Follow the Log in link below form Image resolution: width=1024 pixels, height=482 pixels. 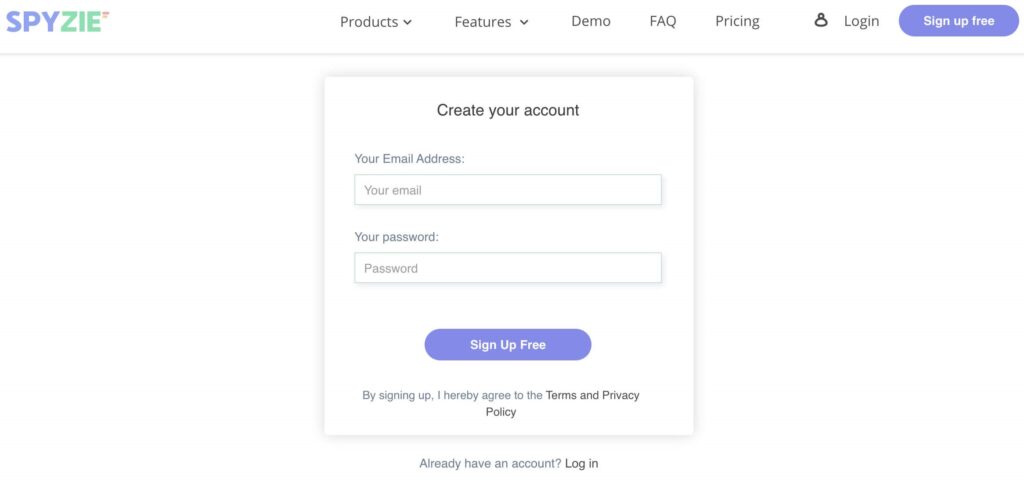(x=581, y=464)
